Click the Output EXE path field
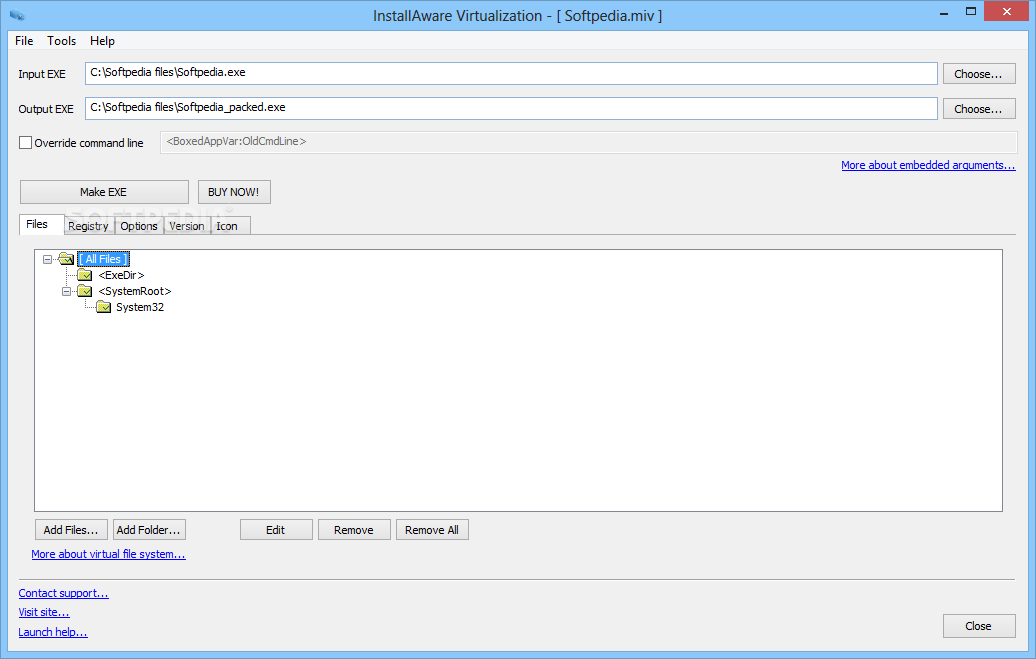The height and width of the screenshot is (659, 1036). point(511,108)
